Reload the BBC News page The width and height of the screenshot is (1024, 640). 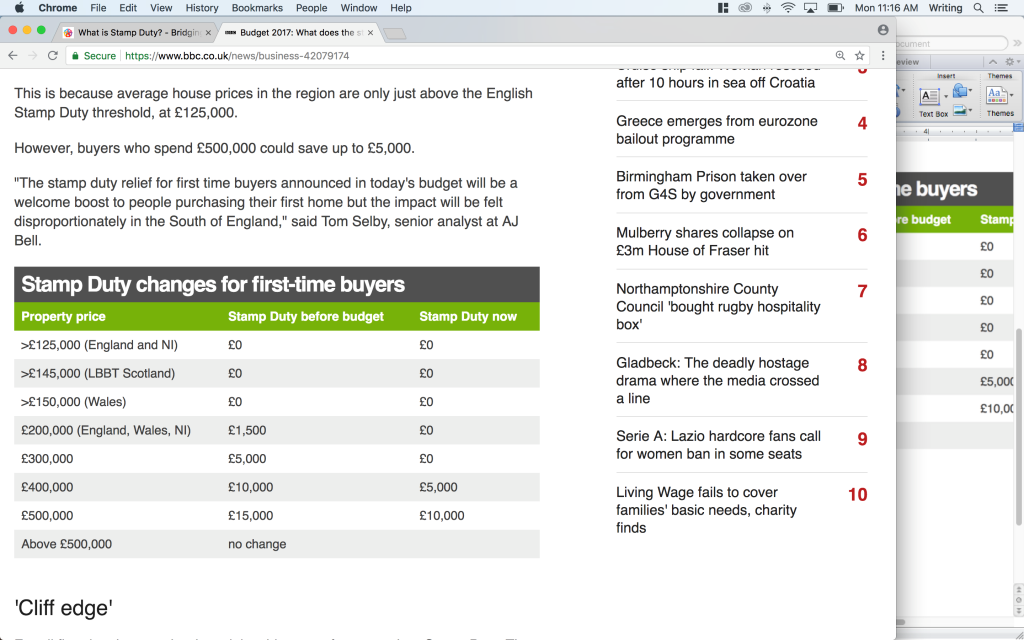tap(52, 57)
